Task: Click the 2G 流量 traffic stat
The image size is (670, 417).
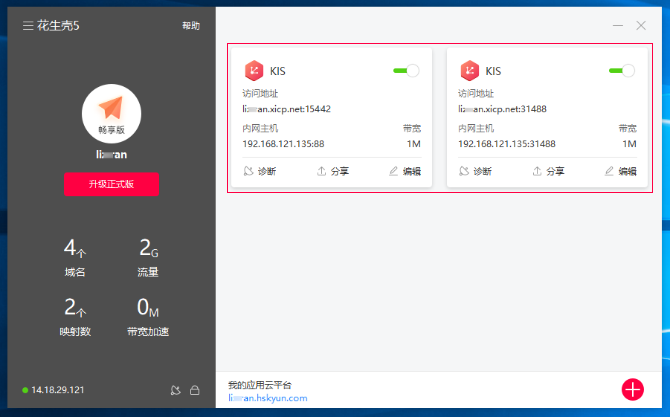Action: (148, 258)
